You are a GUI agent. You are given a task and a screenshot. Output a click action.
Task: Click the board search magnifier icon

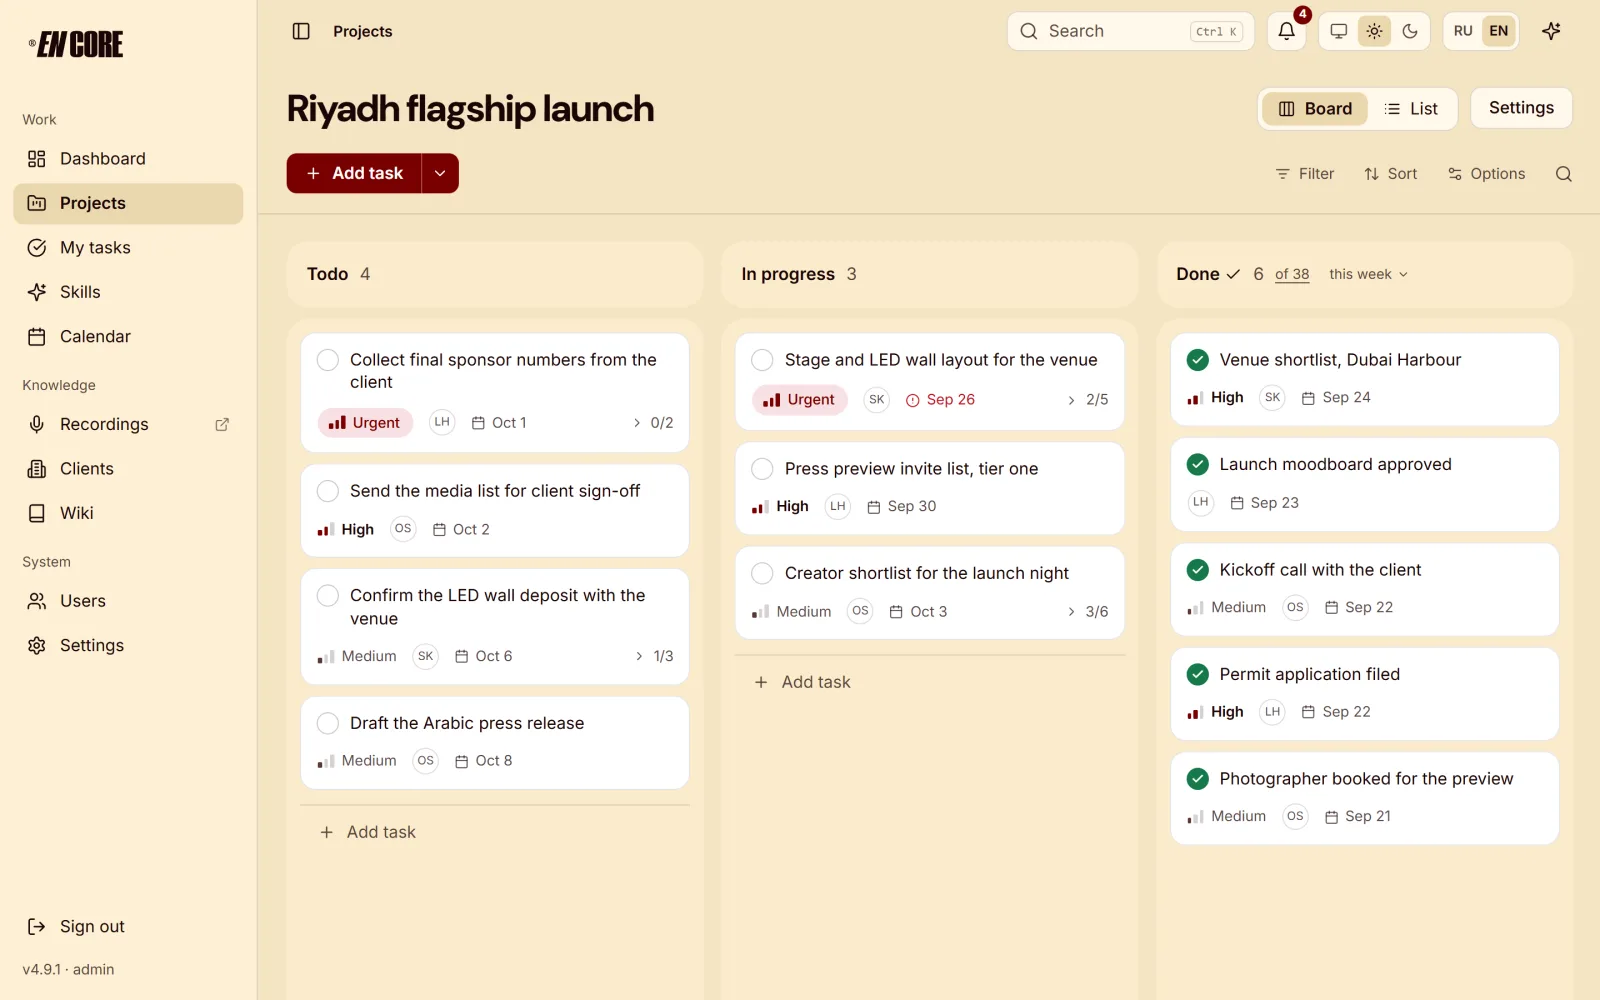click(x=1564, y=174)
